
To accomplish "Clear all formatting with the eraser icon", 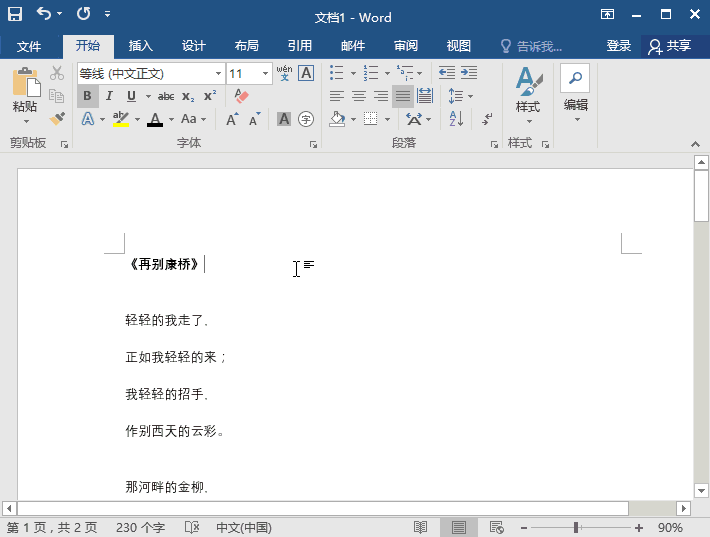I will (x=241, y=96).
